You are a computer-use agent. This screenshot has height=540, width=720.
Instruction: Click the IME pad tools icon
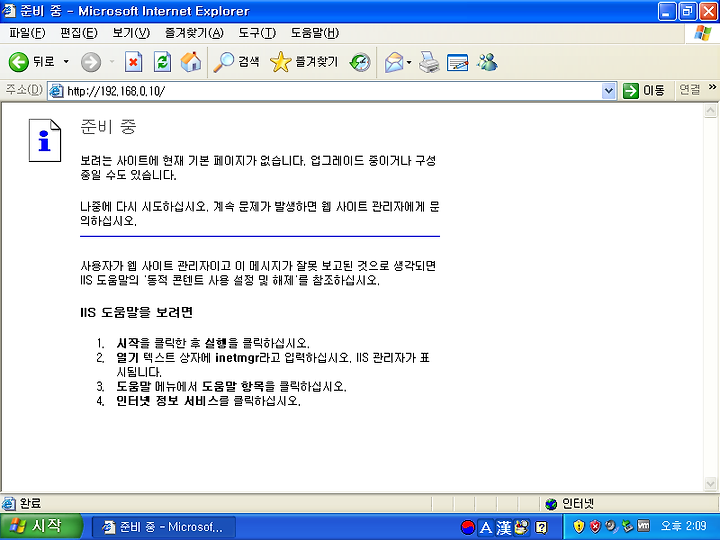[522, 528]
